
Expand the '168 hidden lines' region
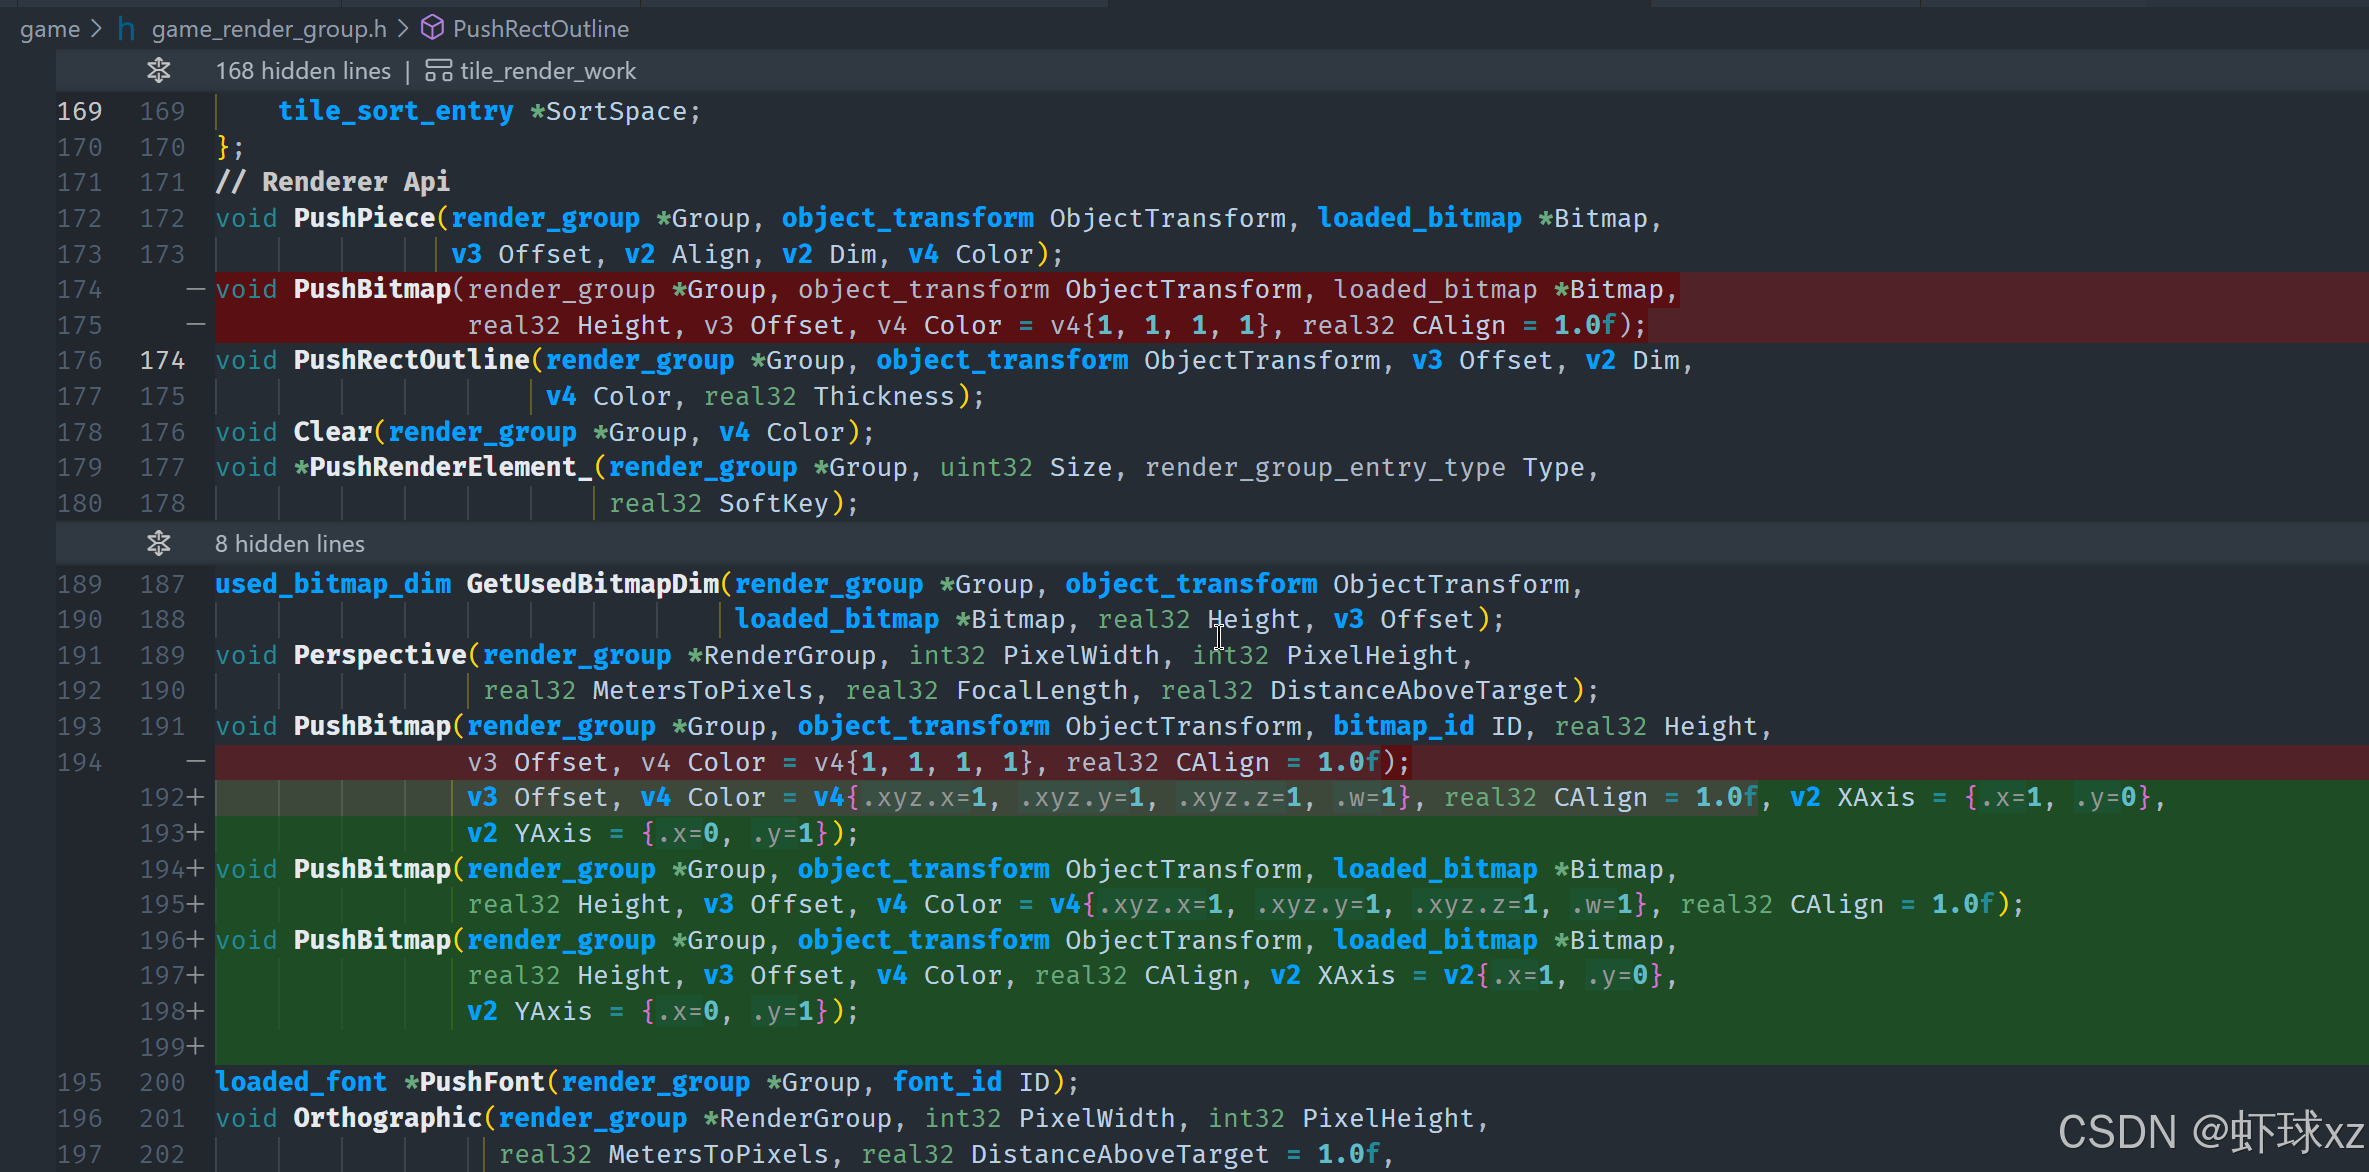[x=303, y=71]
